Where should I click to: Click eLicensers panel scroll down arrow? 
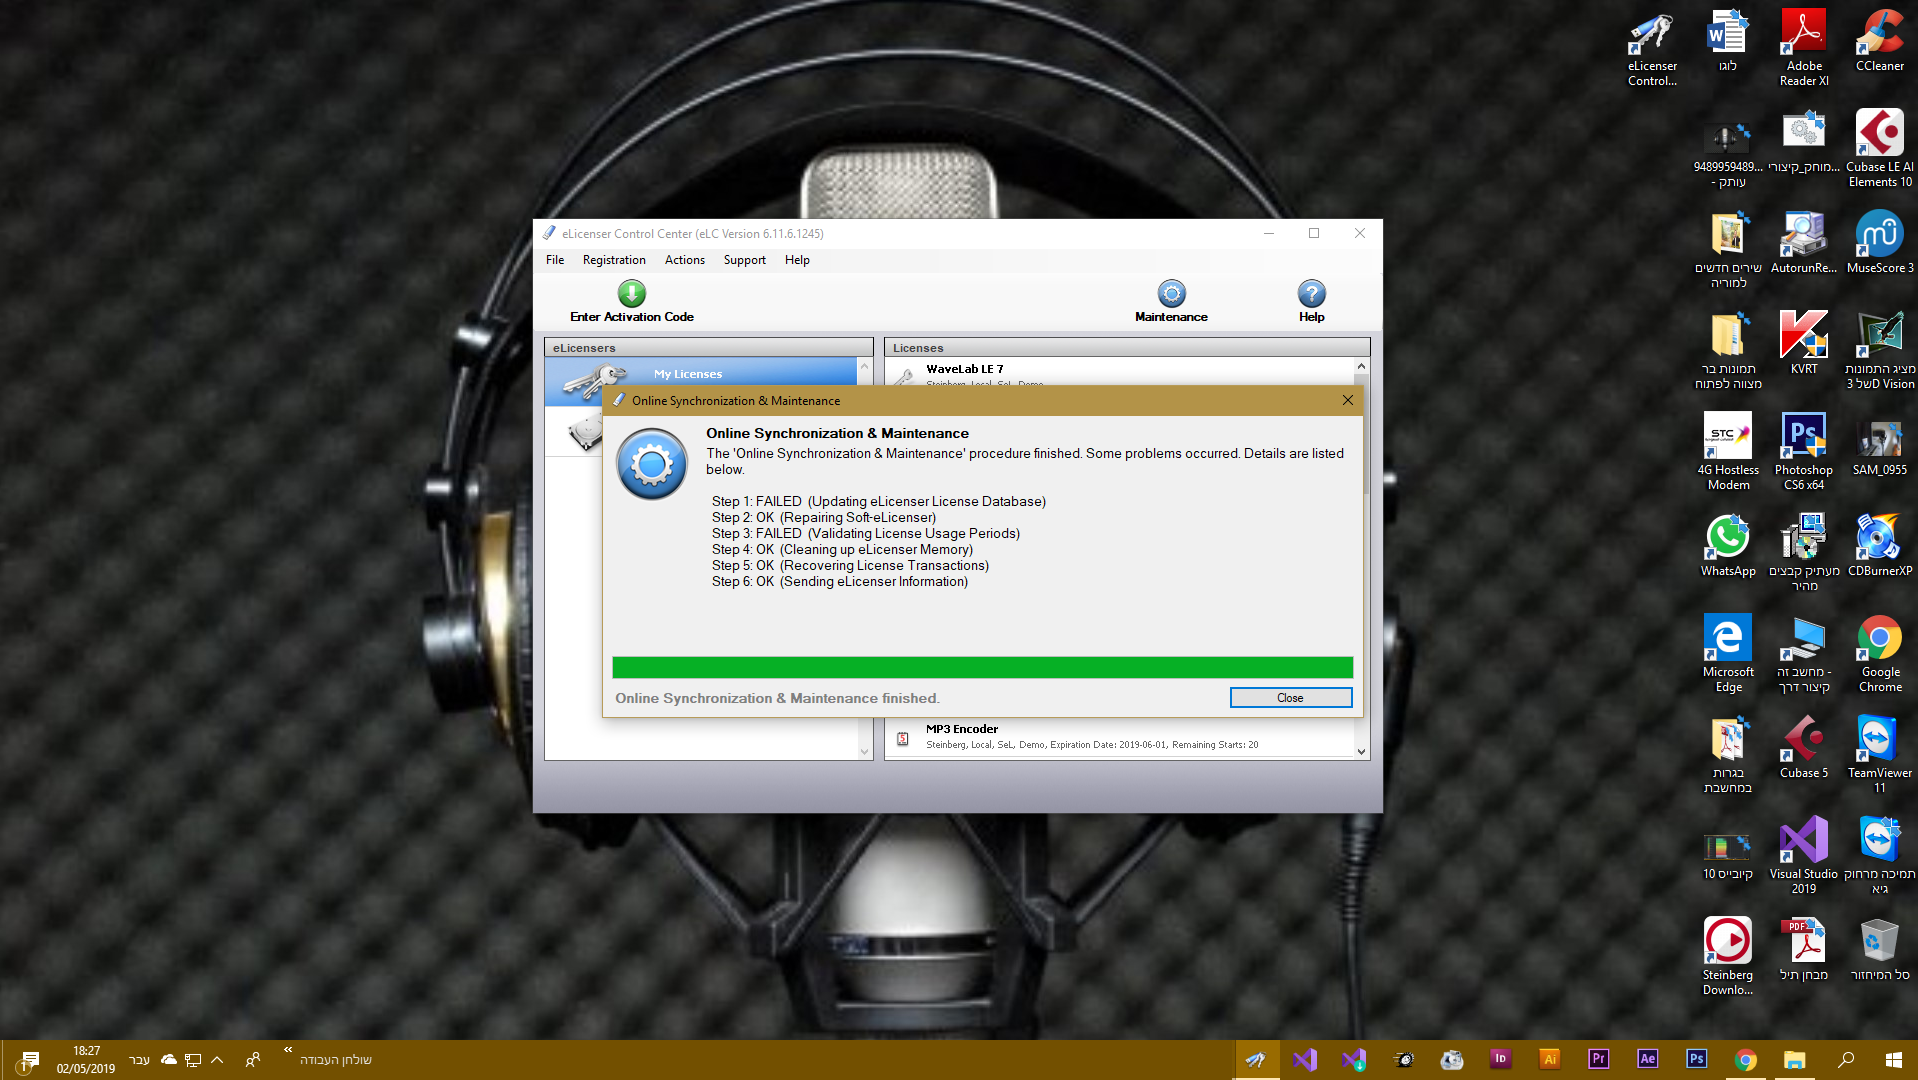tap(865, 752)
